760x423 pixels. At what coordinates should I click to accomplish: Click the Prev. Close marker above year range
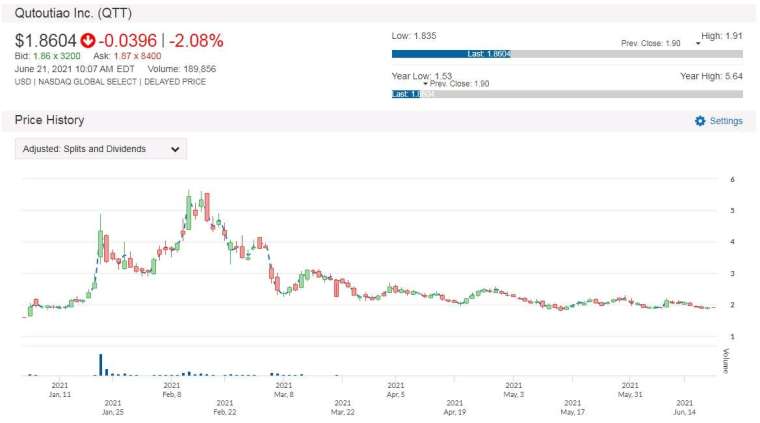point(459,84)
